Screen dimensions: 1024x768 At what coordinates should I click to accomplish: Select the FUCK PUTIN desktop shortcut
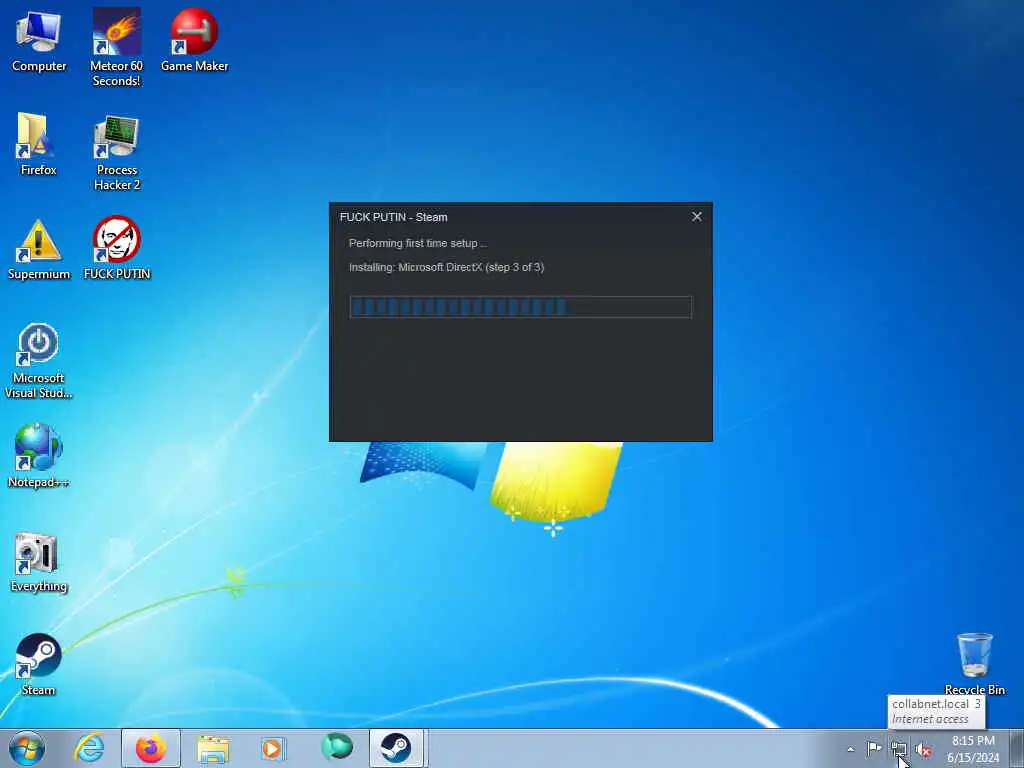[x=117, y=248]
